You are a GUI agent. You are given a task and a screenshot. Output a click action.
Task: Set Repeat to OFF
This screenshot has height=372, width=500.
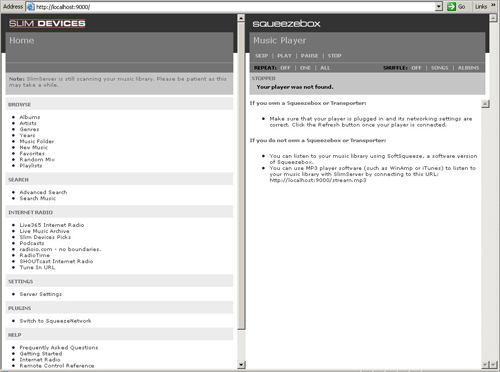(x=285, y=68)
